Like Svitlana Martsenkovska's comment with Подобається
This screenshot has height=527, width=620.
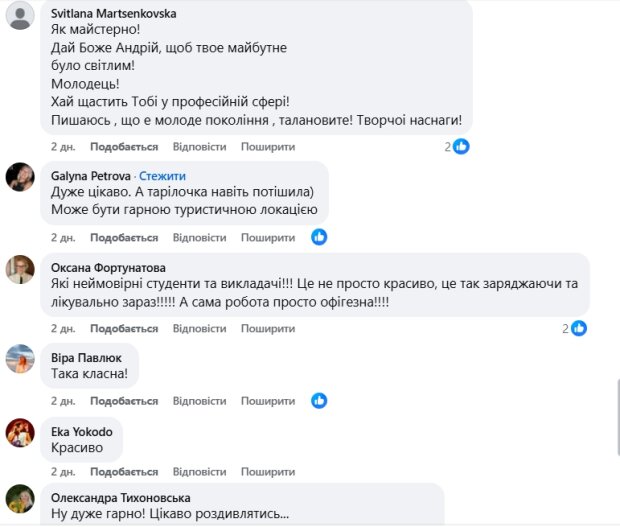[x=124, y=147]
